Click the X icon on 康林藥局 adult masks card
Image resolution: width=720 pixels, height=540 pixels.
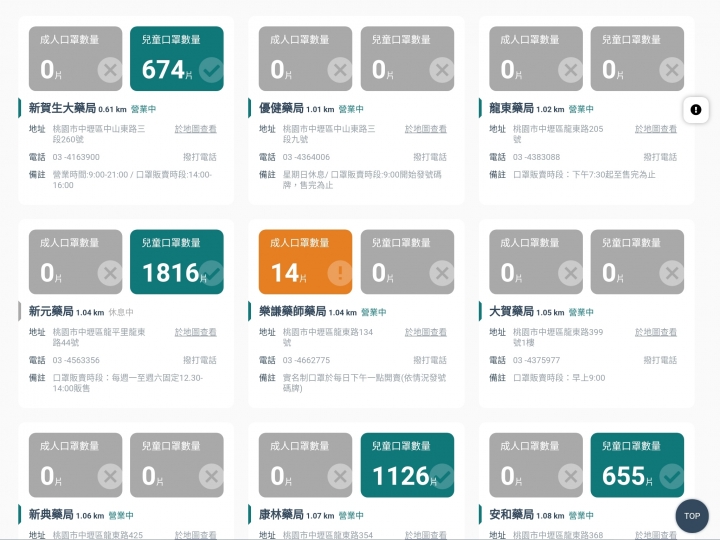pos(340,477)
